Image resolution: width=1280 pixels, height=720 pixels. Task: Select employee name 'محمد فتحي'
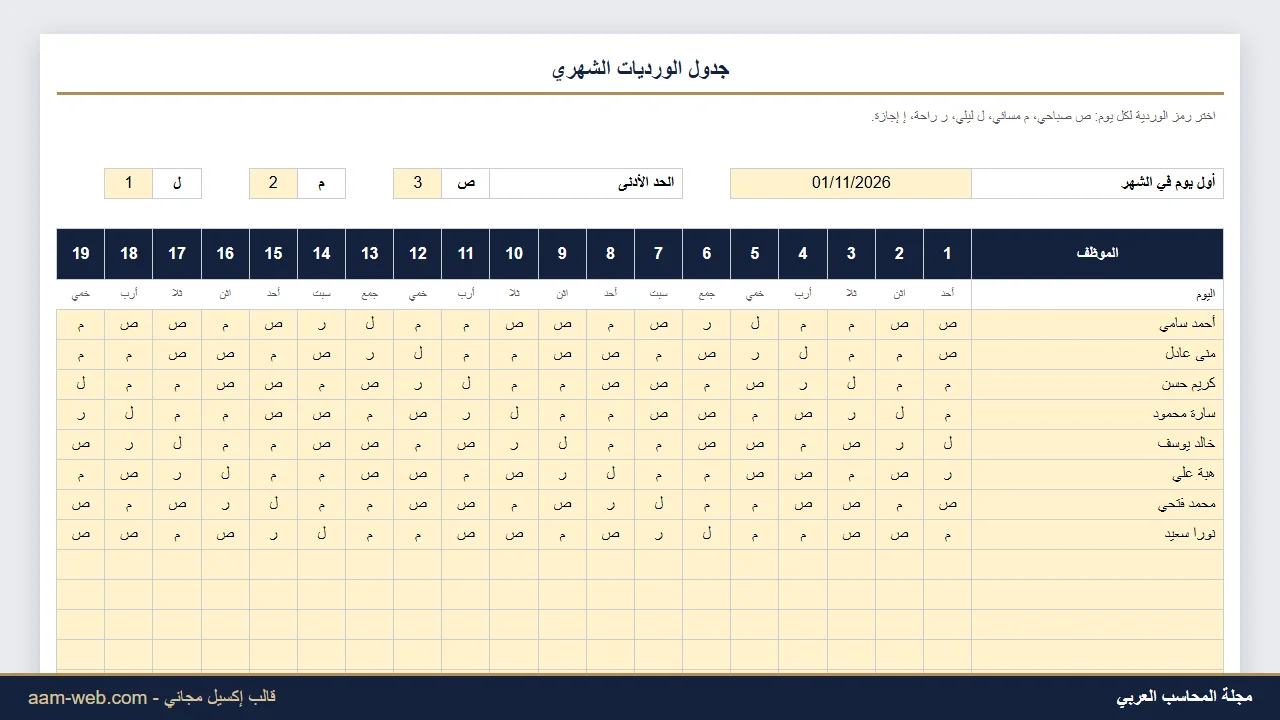point(1097,504)
